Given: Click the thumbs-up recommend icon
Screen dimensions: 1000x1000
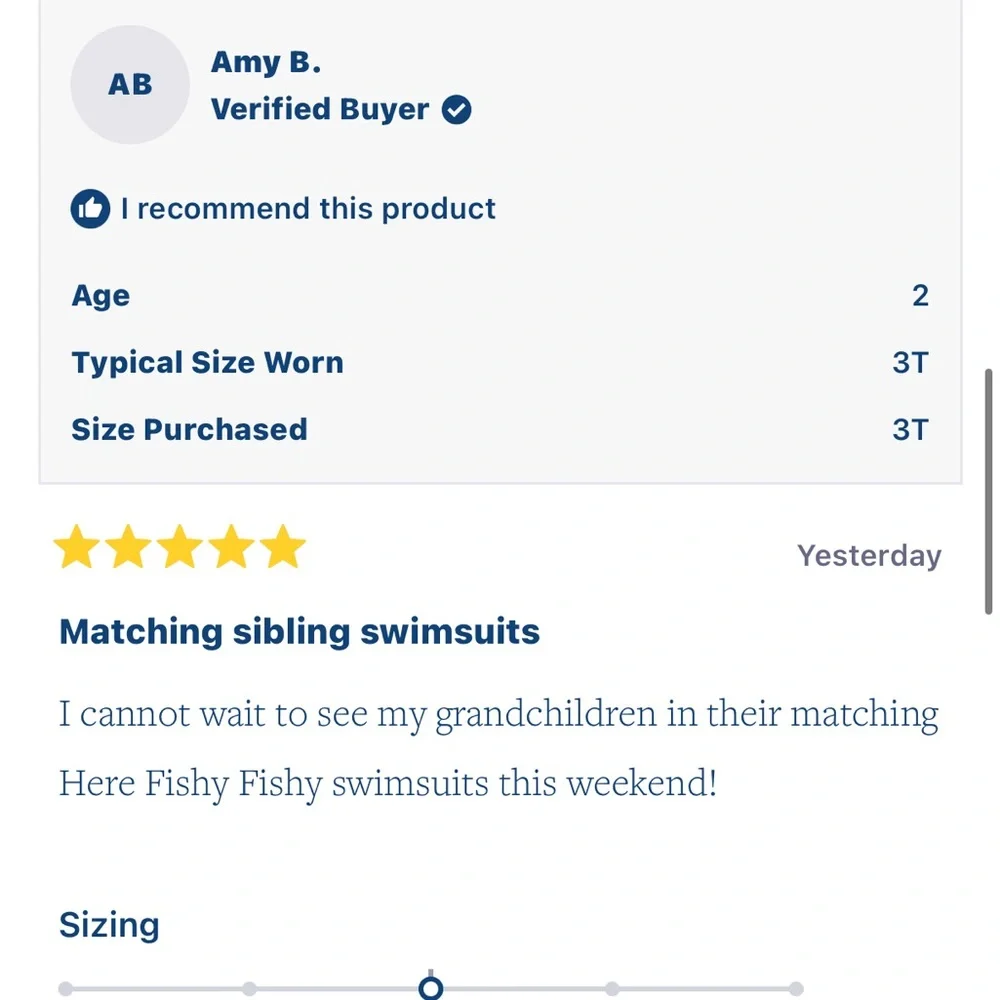Looking at the screenshot, I should point(90,209).
